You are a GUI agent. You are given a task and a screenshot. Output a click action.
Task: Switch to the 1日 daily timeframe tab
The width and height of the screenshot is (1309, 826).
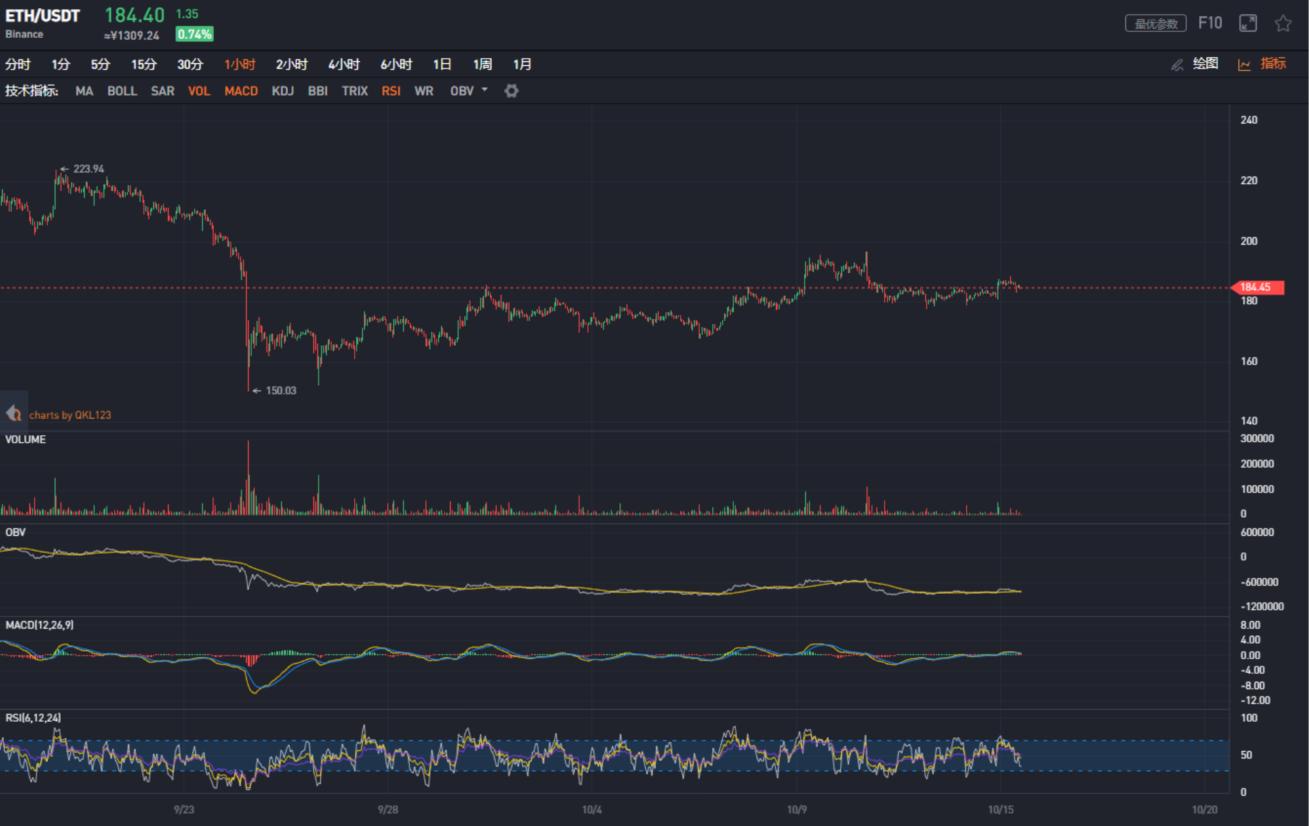click(x=442, y=64)
